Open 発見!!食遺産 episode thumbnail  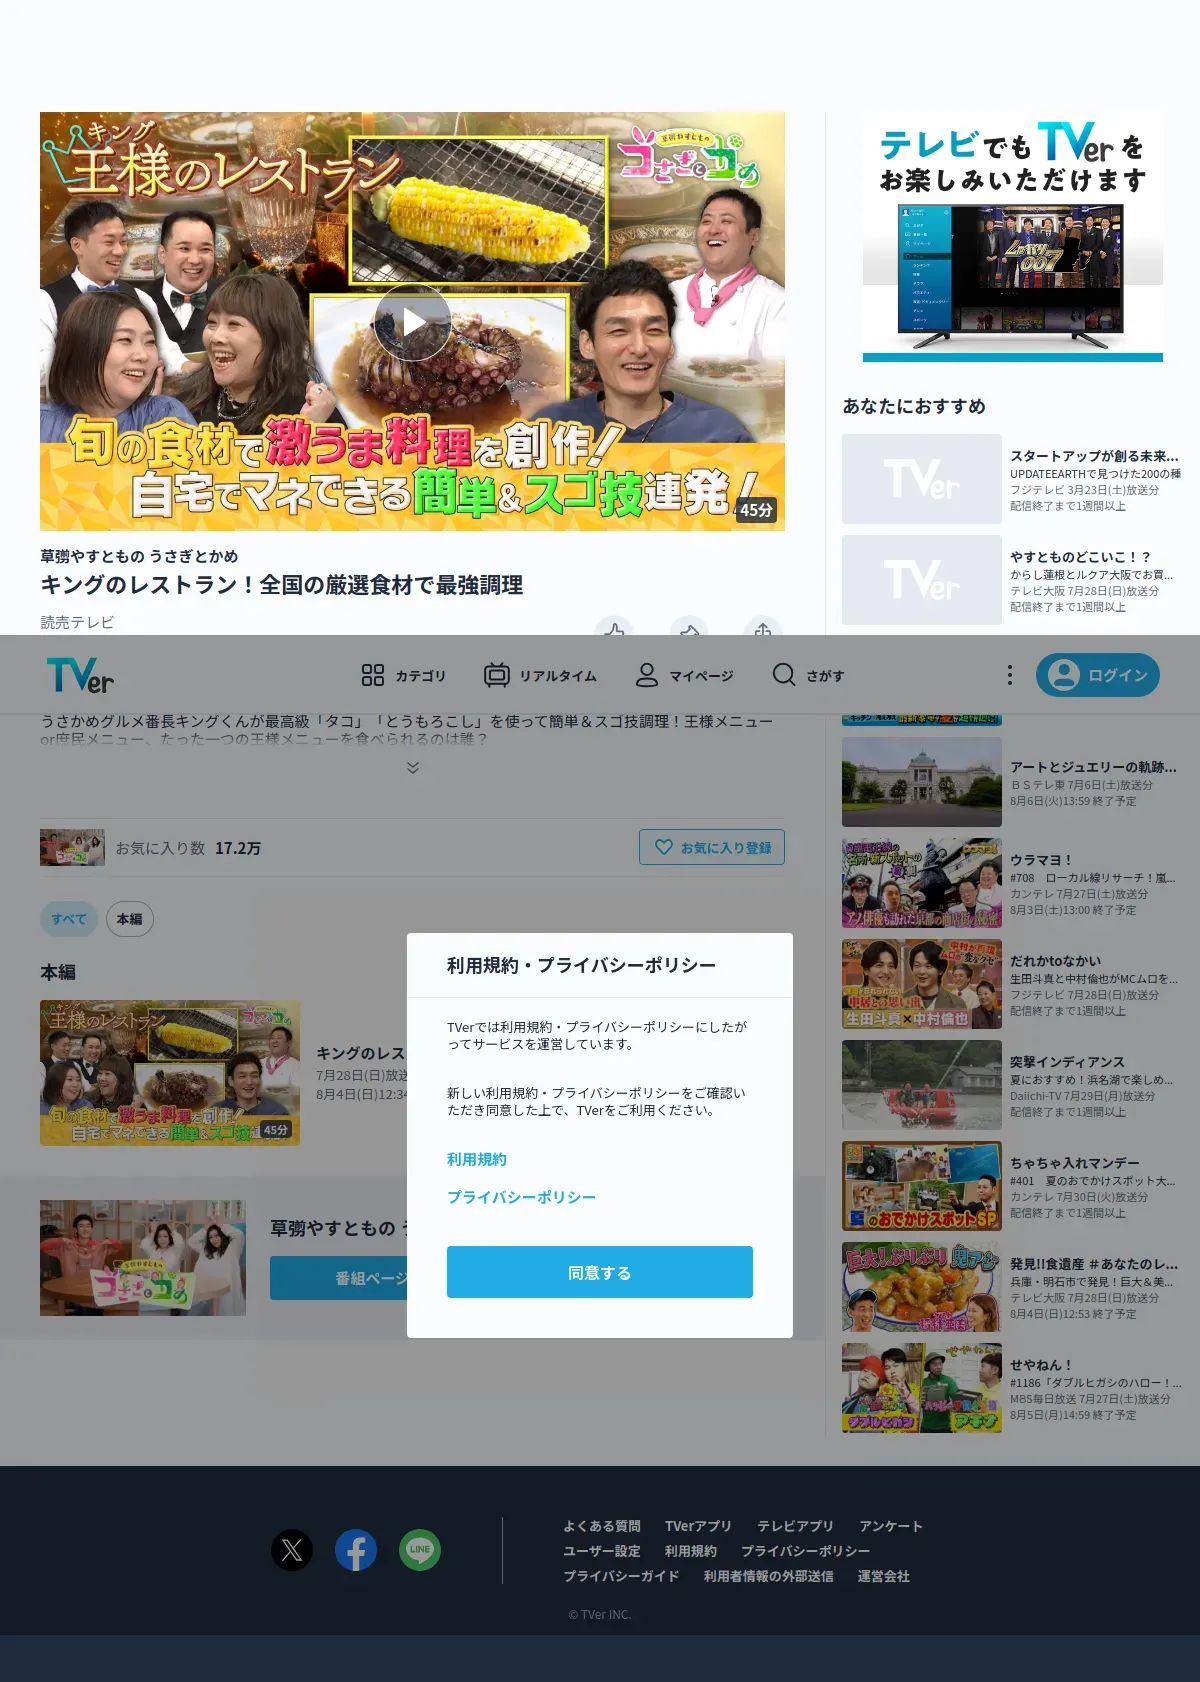(x=922, y=1287)
